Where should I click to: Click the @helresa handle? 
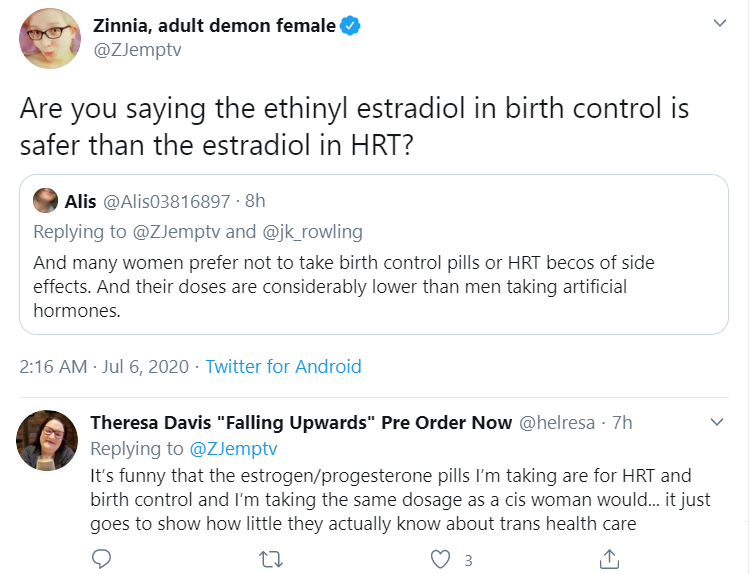pos(557,423)
